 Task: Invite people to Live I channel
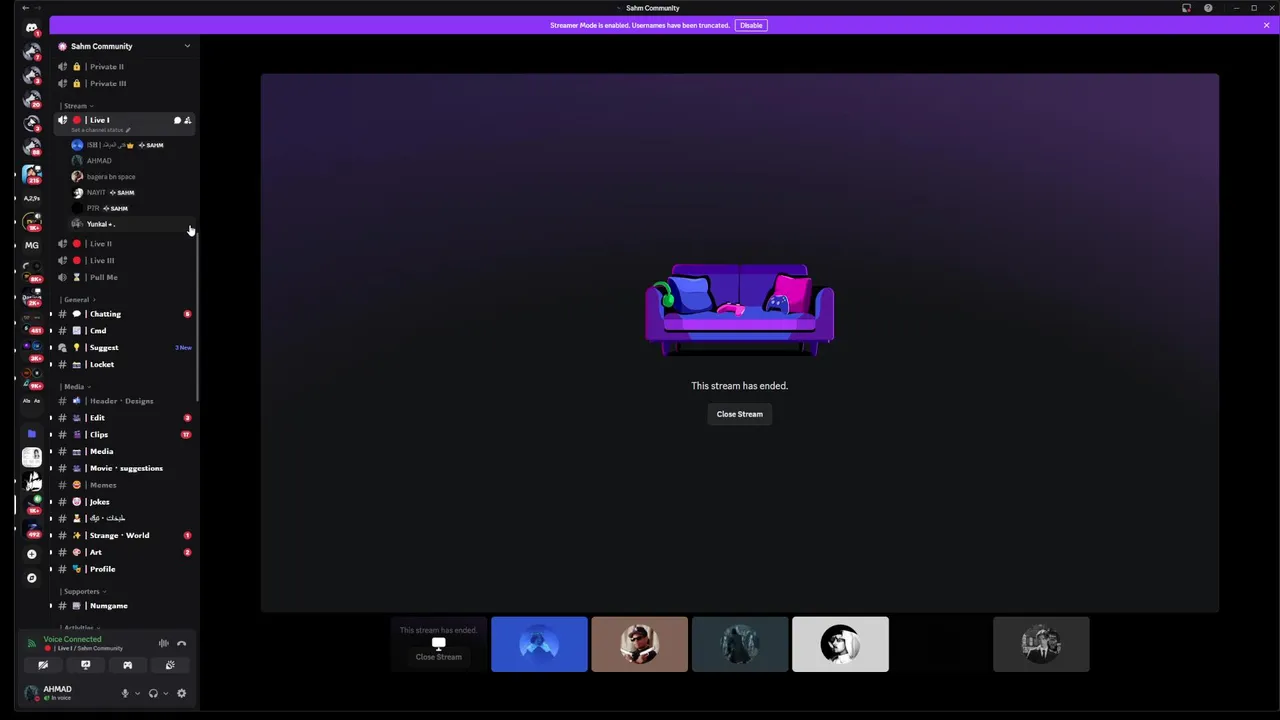click(x=187, y=120)
